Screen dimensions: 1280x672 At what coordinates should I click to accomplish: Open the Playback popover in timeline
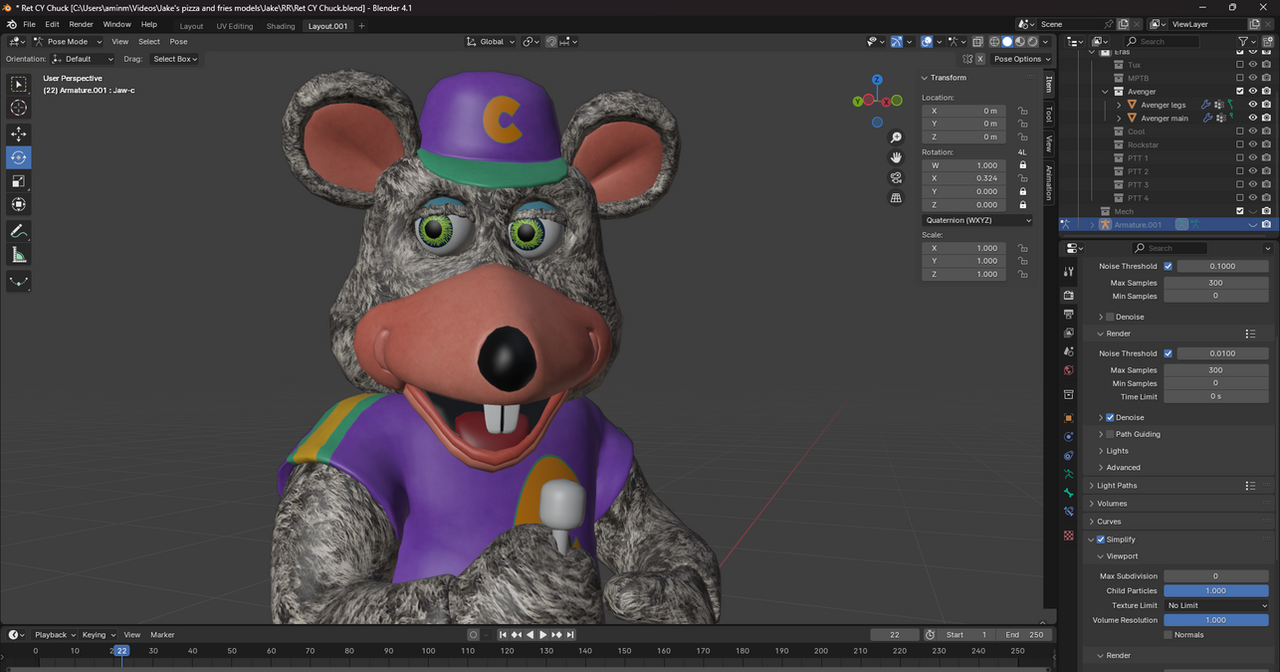click(x=54, y=635)
